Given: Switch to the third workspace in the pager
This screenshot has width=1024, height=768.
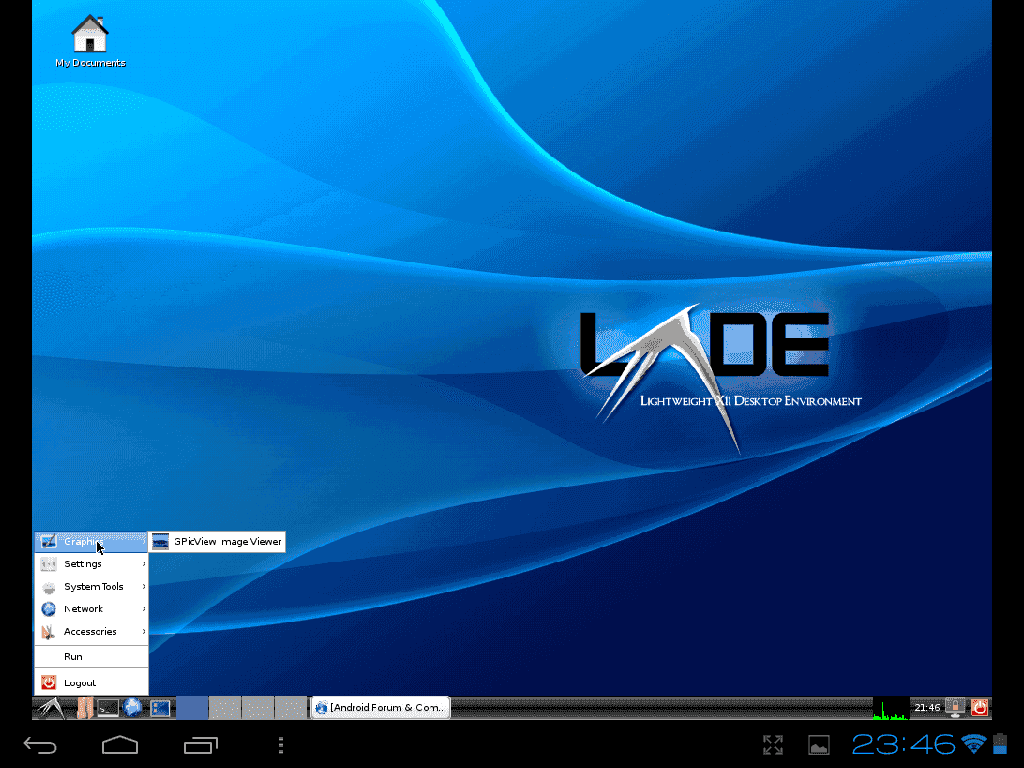Looking at the screenshot, I should [x=258, y=708].
